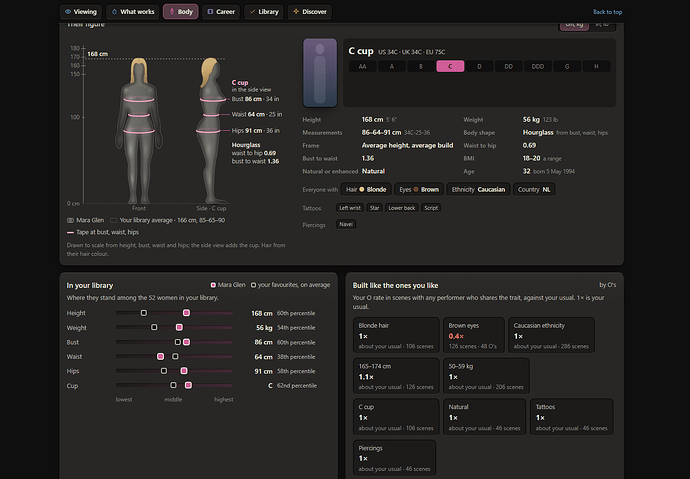This screenshot has height=479, width=690.
Task: Switch units to cm, kg
Action: [x=574, y=25]
